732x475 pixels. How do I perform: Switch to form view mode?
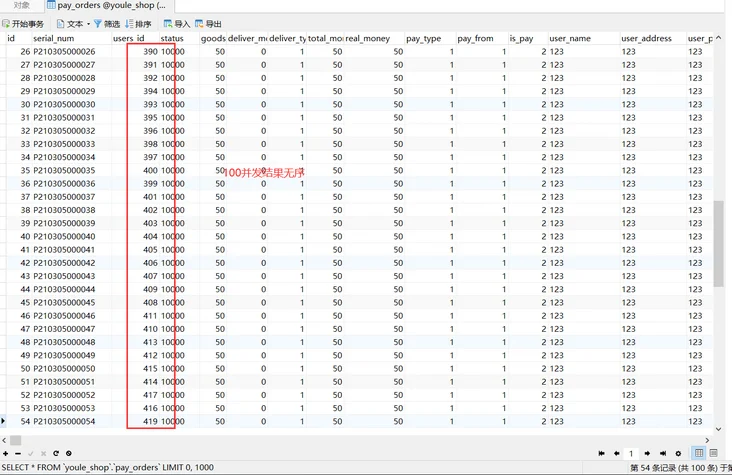713,453
